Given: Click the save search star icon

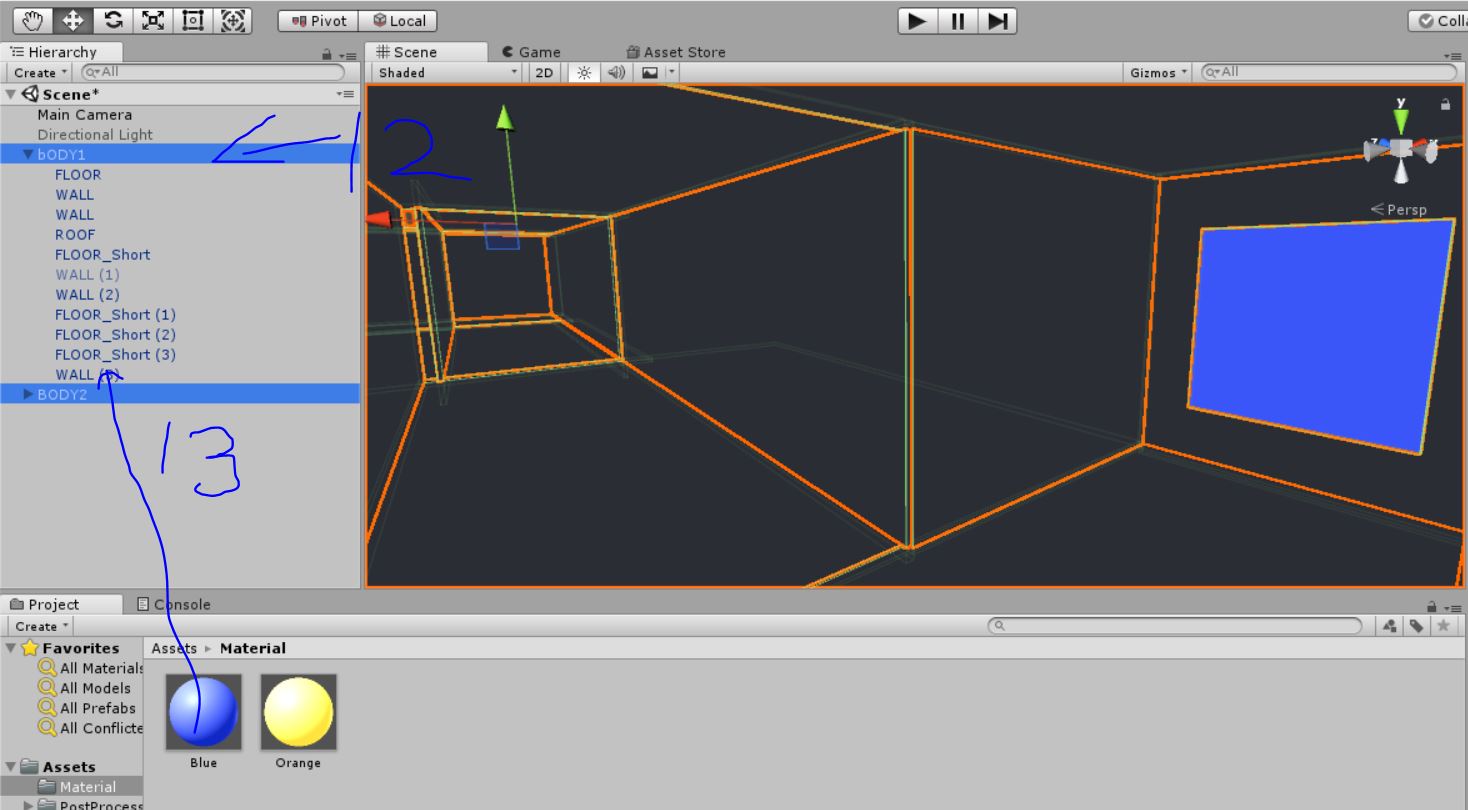Looking at the screenshot, I should coord(1442,626).
